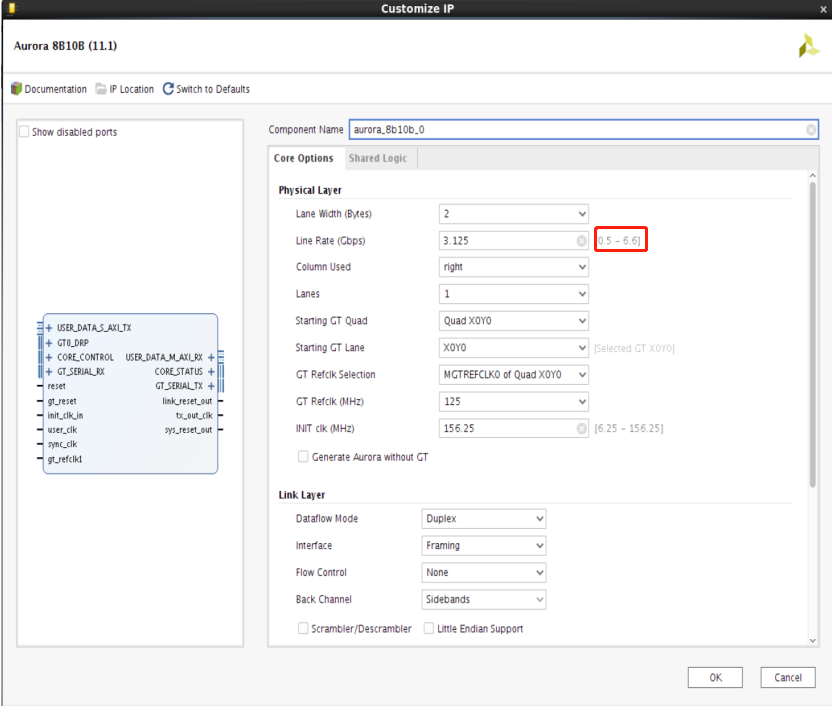Select the Core Options tab
The width and height of the screenshot is (832, 706).
304,158
